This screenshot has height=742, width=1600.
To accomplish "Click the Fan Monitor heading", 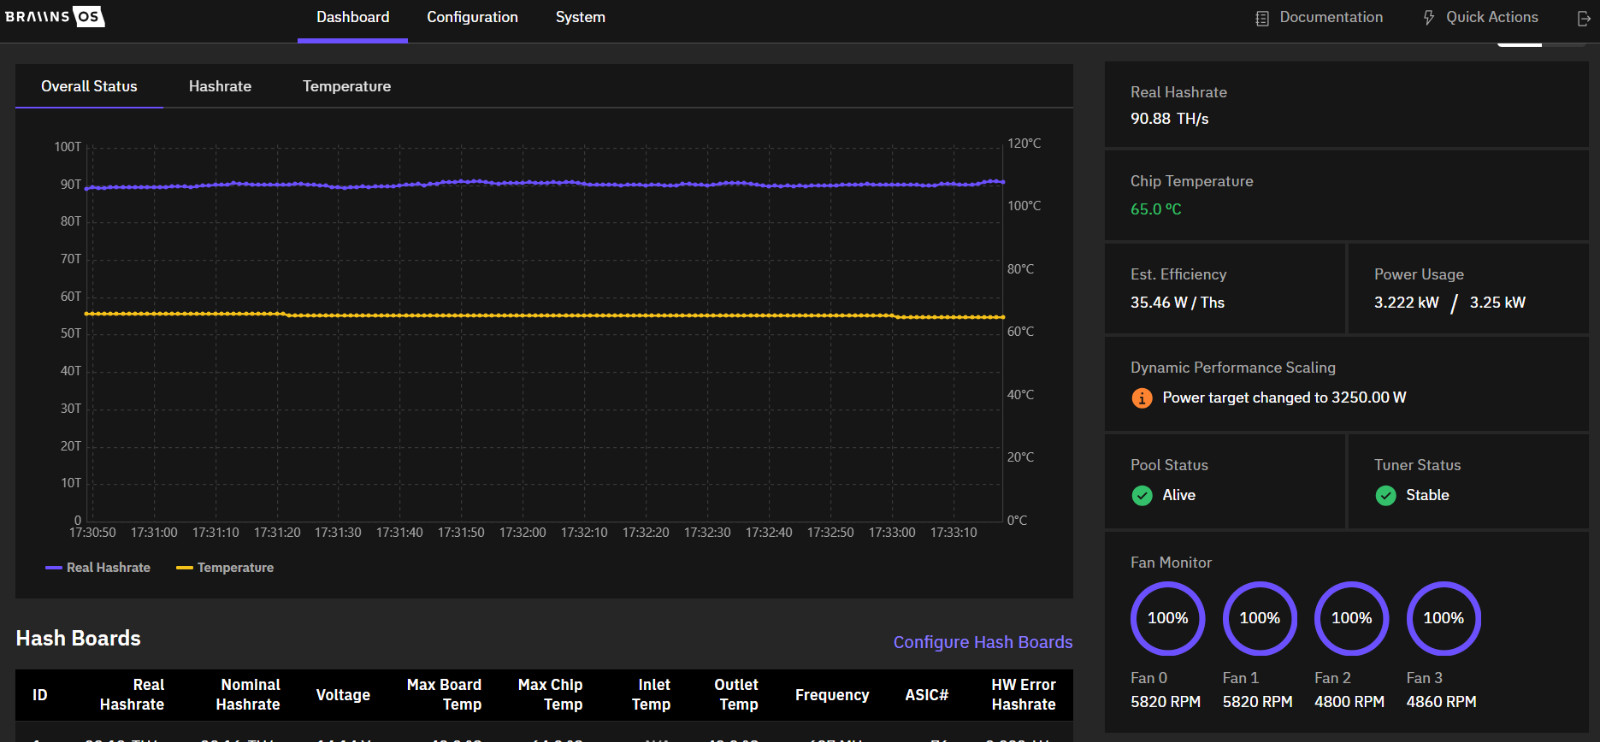I will pyautogui.click(x=1171, y=563).
